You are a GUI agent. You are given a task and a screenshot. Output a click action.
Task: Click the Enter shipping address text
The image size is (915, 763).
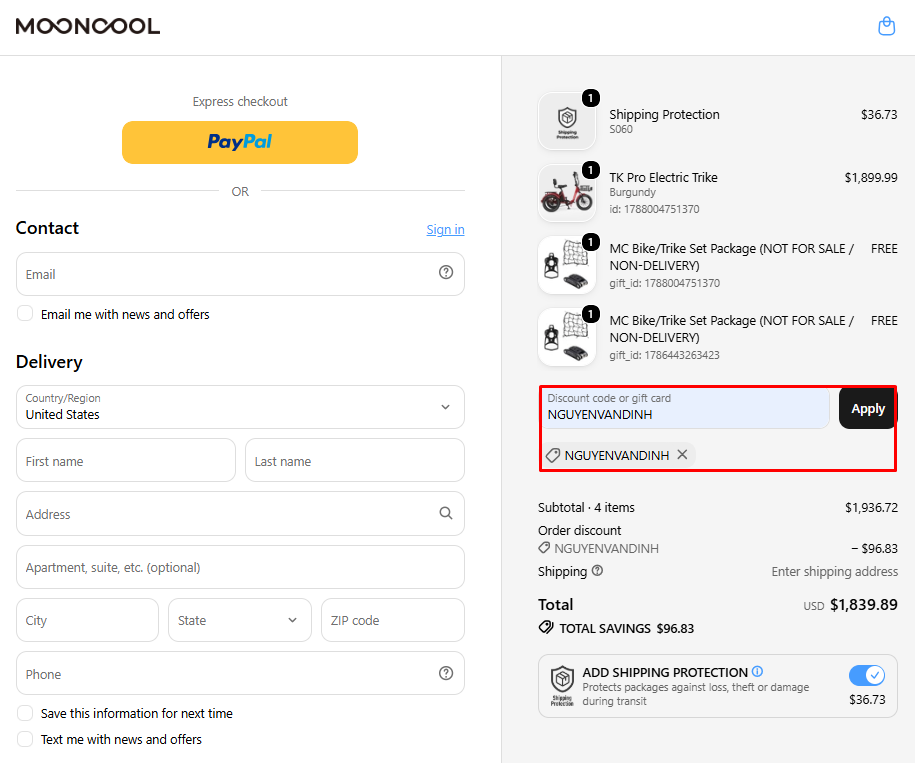pyautogui.click(x=834, y=571)
